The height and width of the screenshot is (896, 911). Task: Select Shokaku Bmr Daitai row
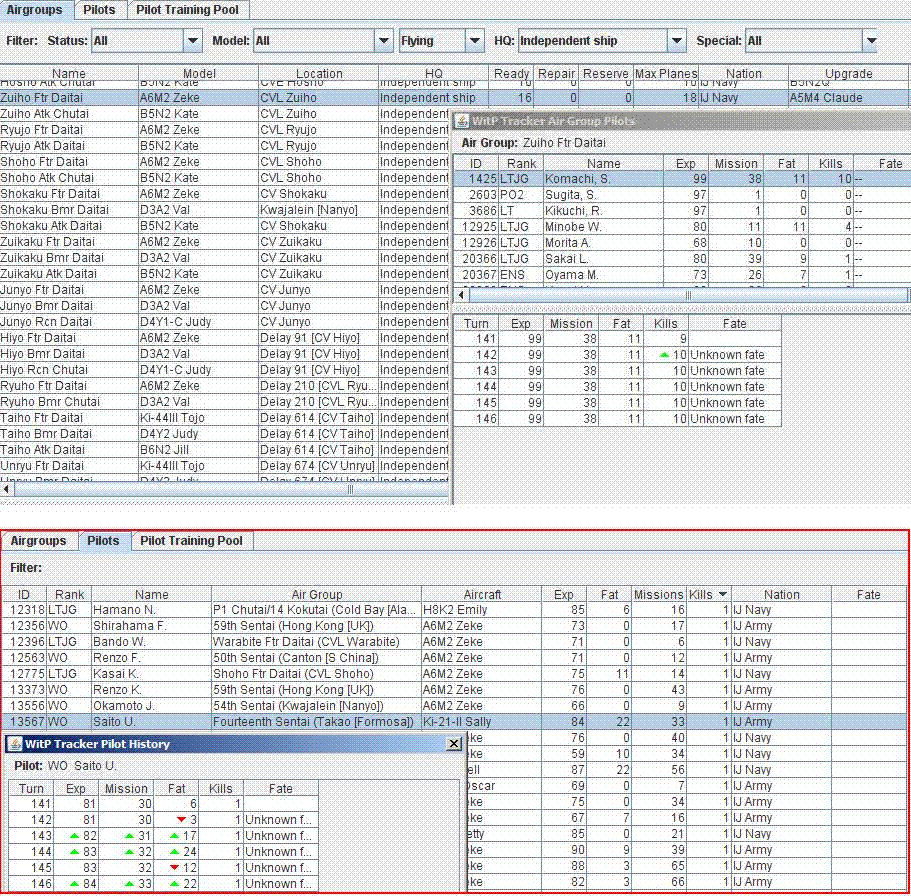coord(225,210)
